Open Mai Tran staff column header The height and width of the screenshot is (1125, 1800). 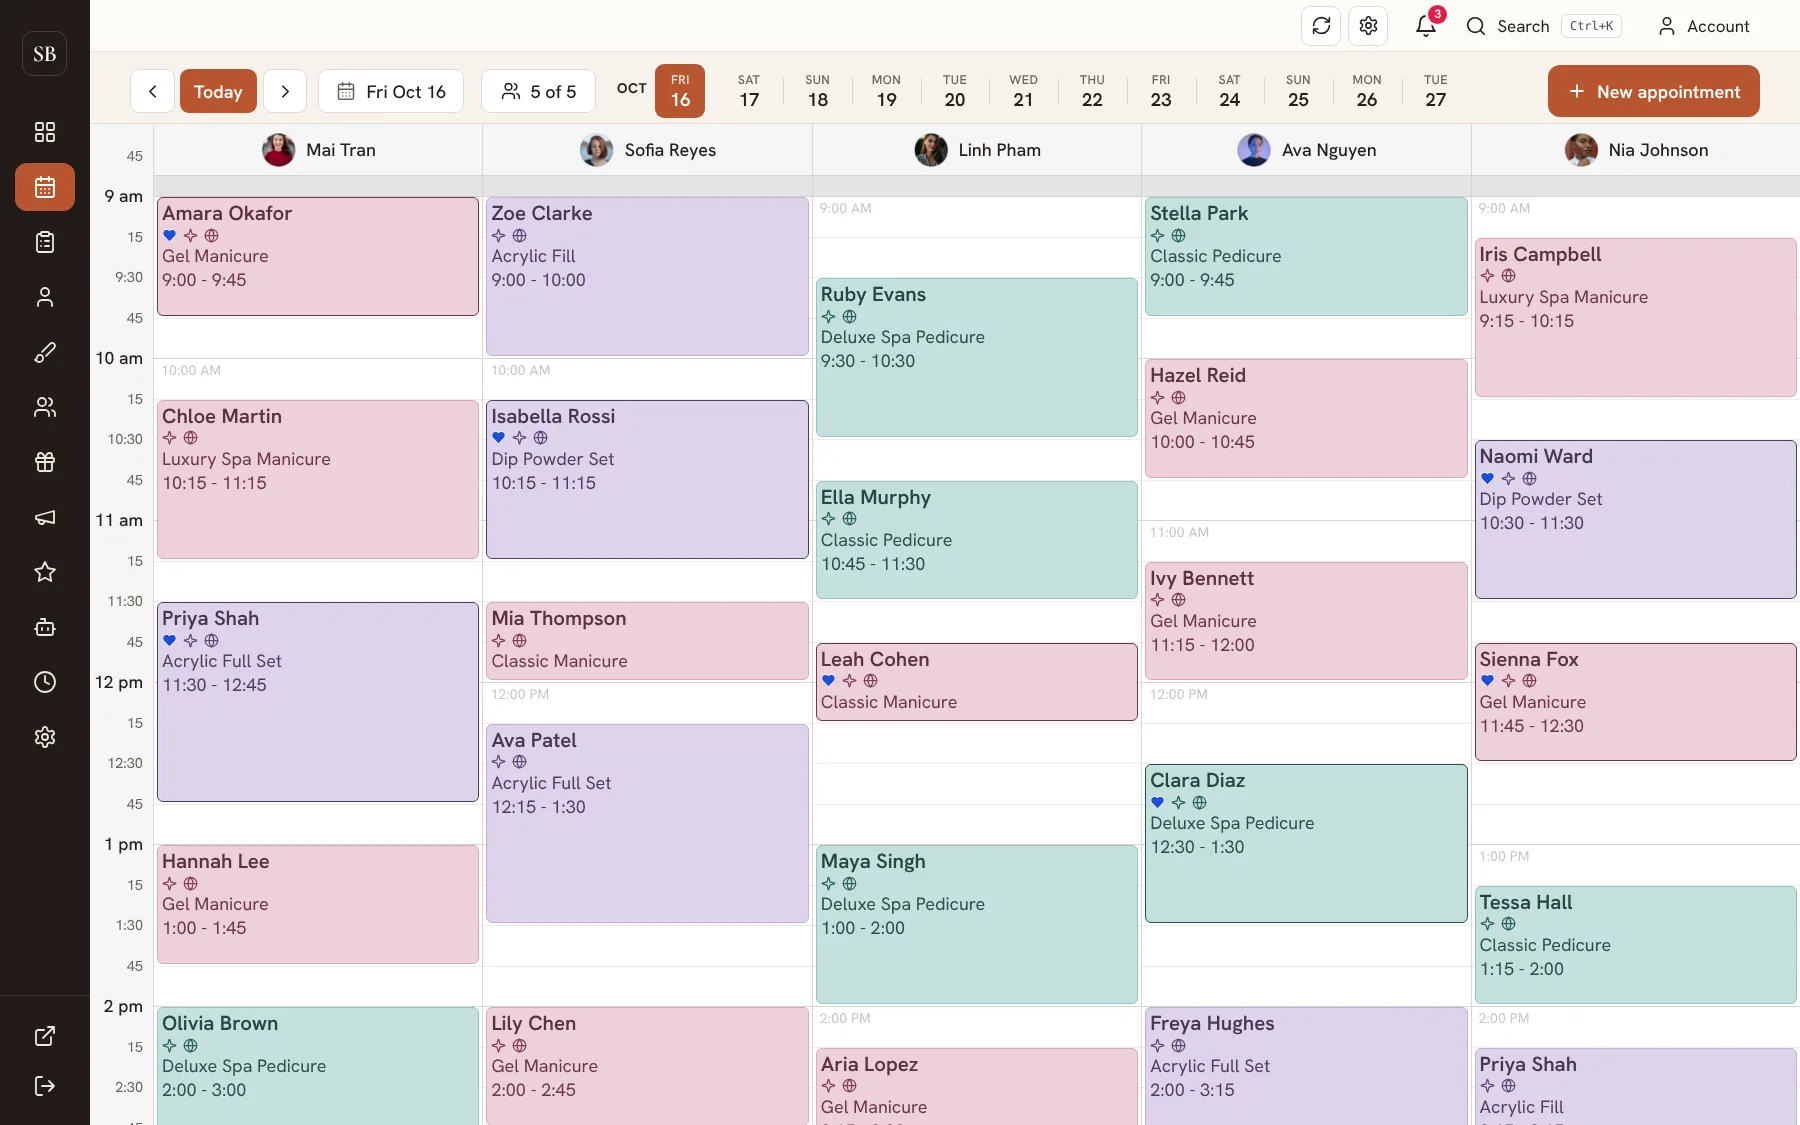[318, 150]
